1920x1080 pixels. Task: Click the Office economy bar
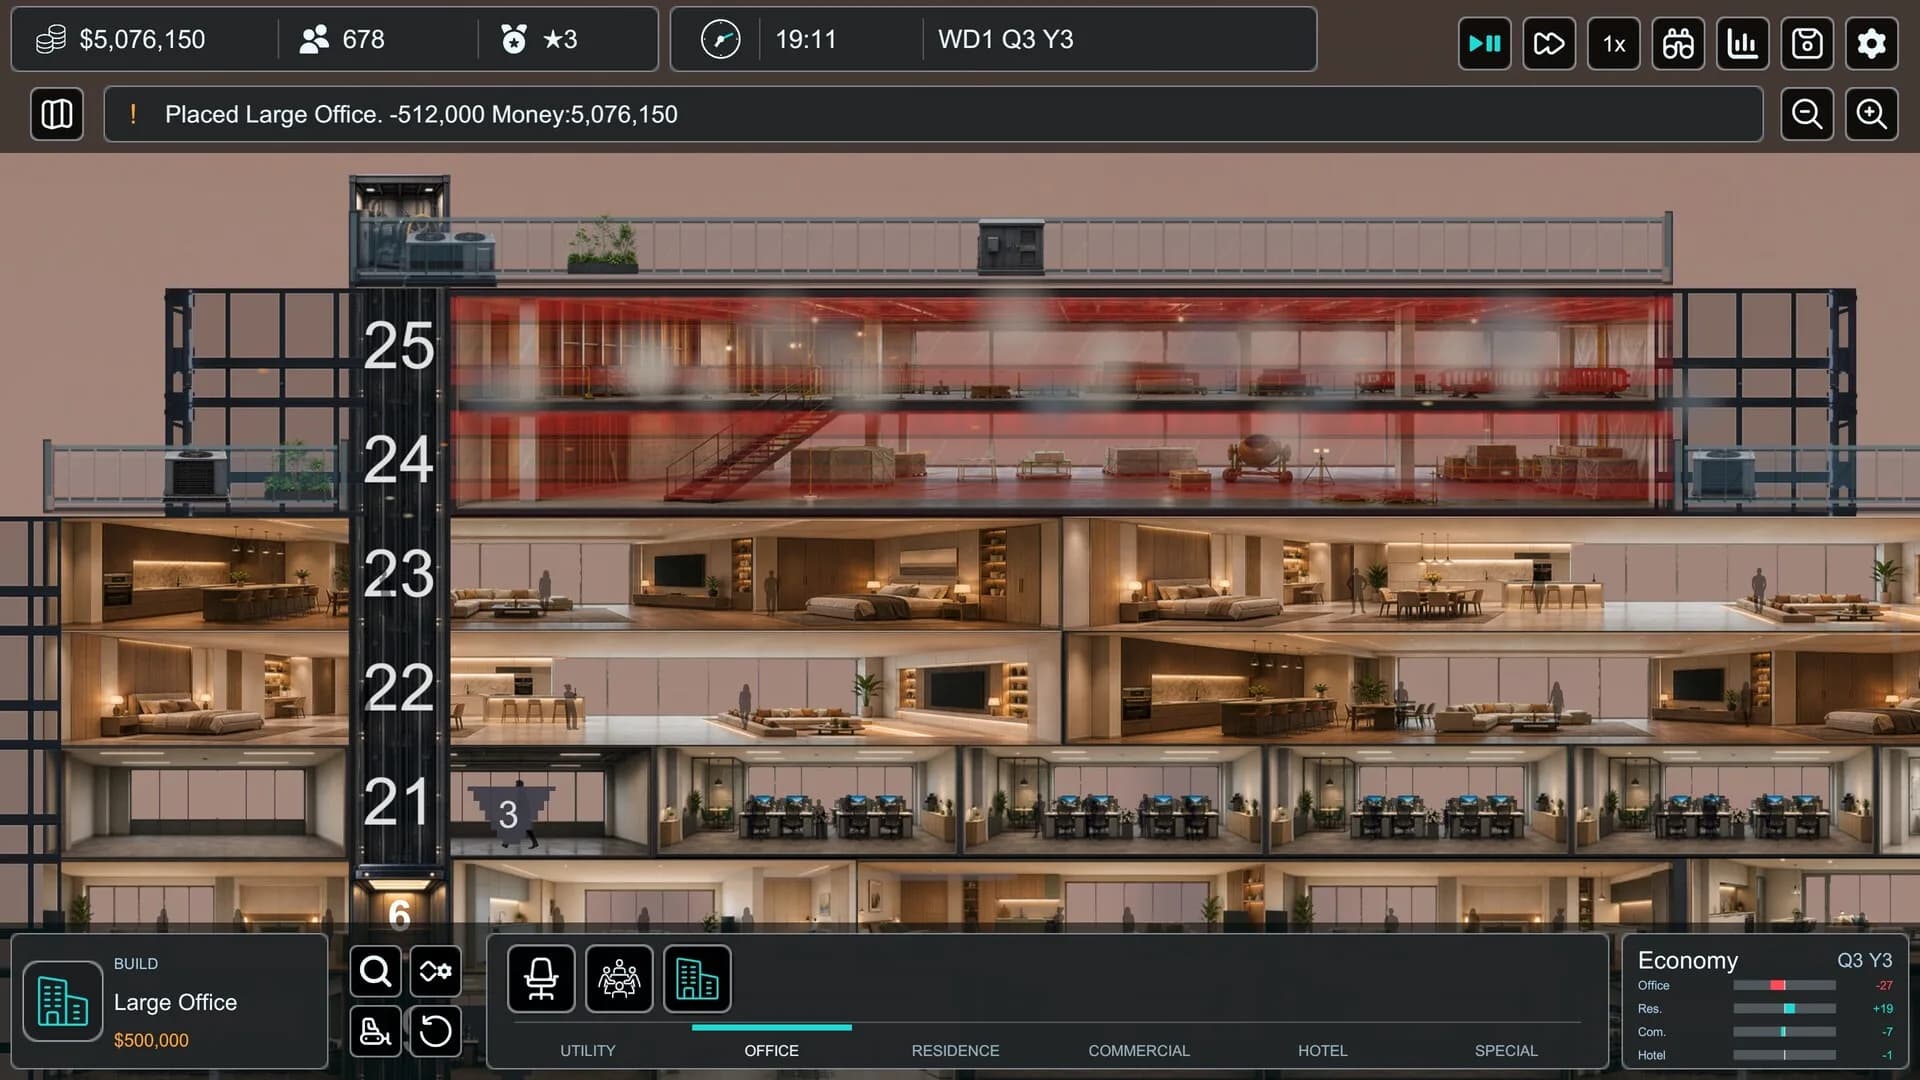point(1784,985)
